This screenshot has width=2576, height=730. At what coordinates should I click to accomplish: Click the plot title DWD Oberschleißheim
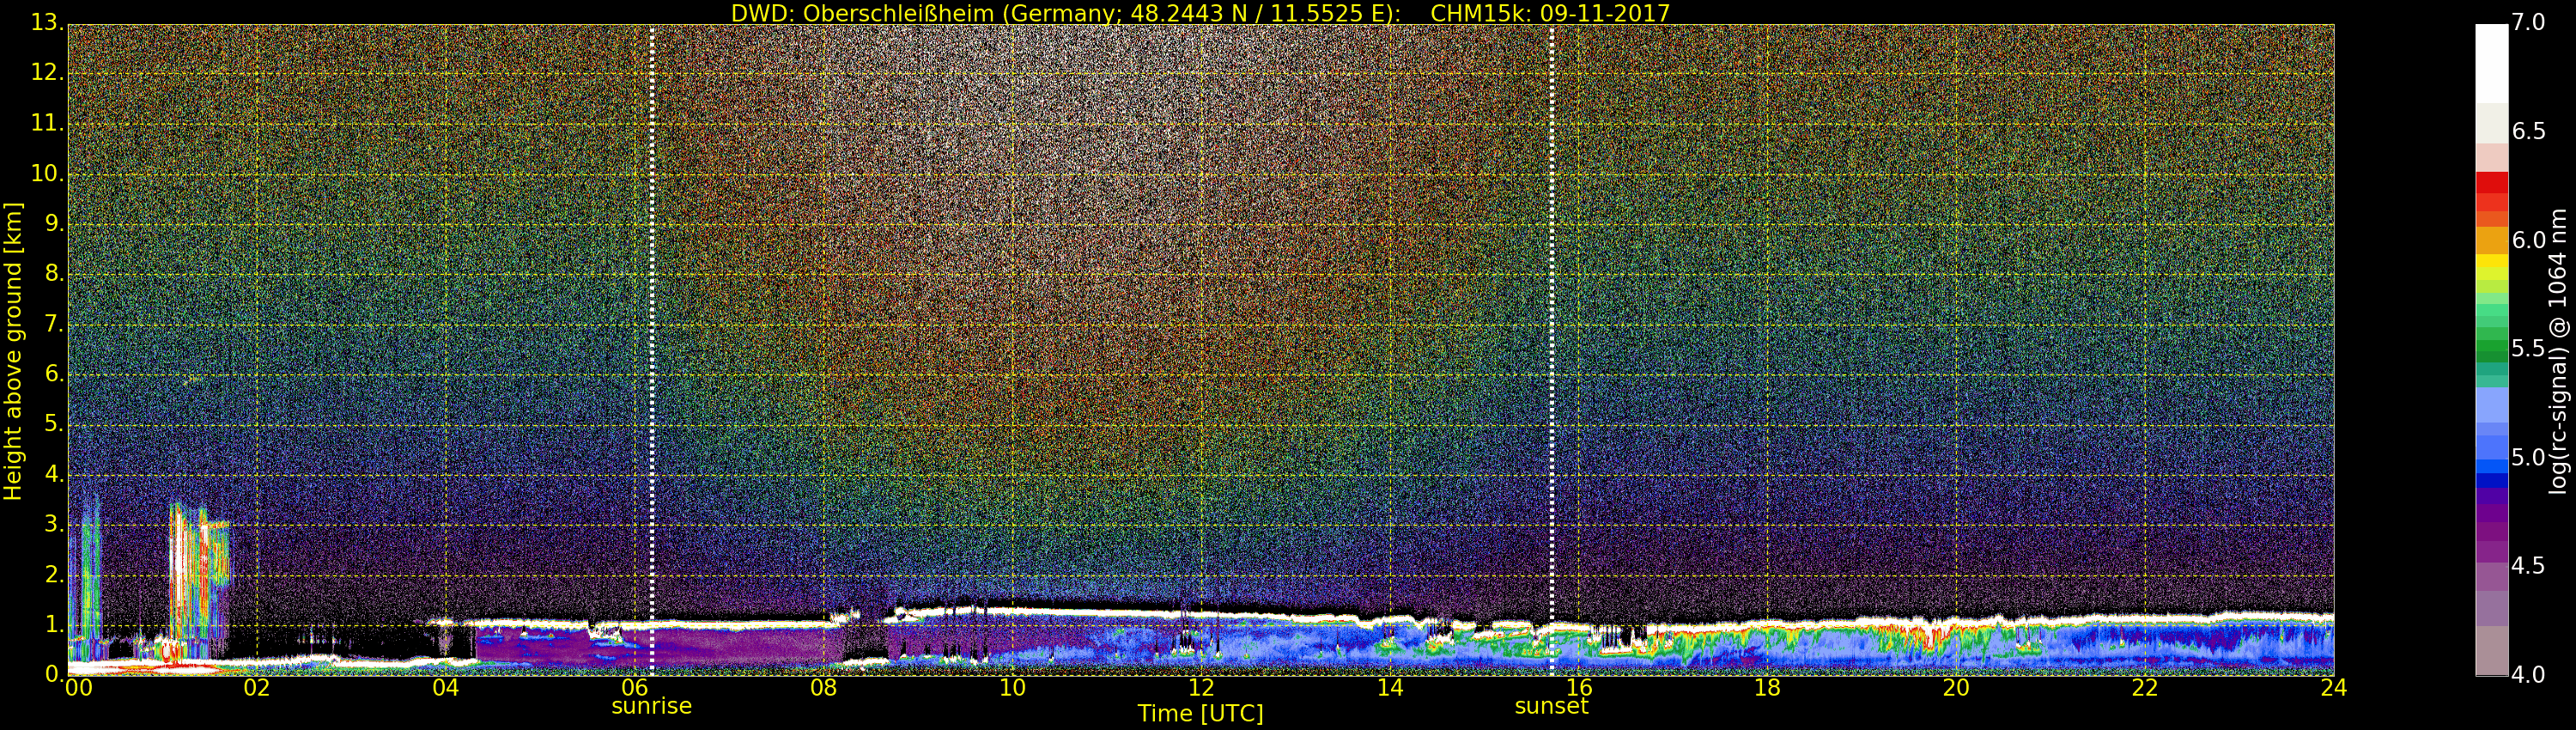(1200, 13)
